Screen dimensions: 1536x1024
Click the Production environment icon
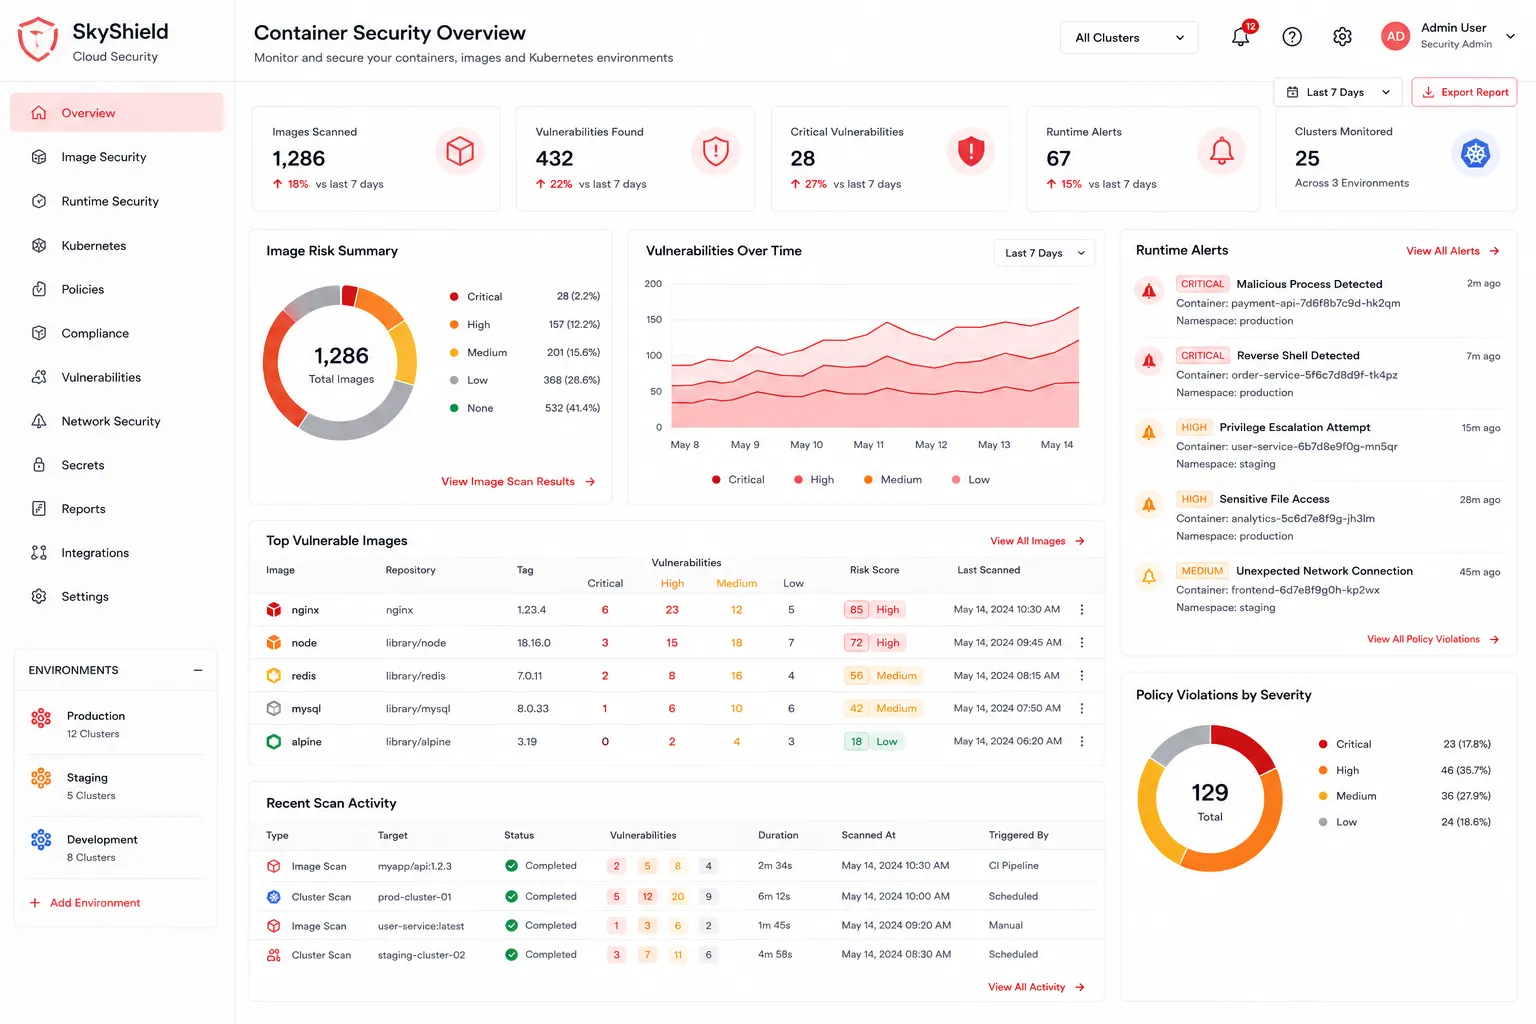tap(41, 717)
